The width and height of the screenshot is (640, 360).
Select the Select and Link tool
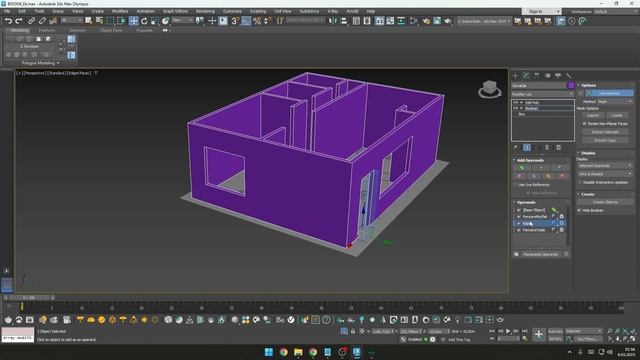pyautogui.click(x=31, y=21)
